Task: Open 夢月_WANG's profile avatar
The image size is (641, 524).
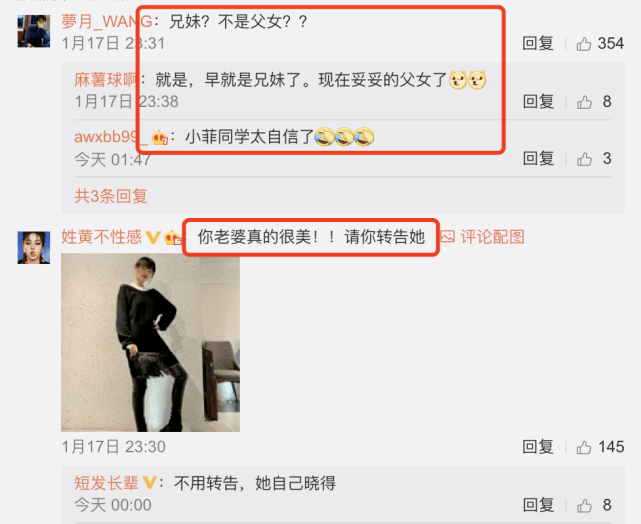Action: point(34,31)
